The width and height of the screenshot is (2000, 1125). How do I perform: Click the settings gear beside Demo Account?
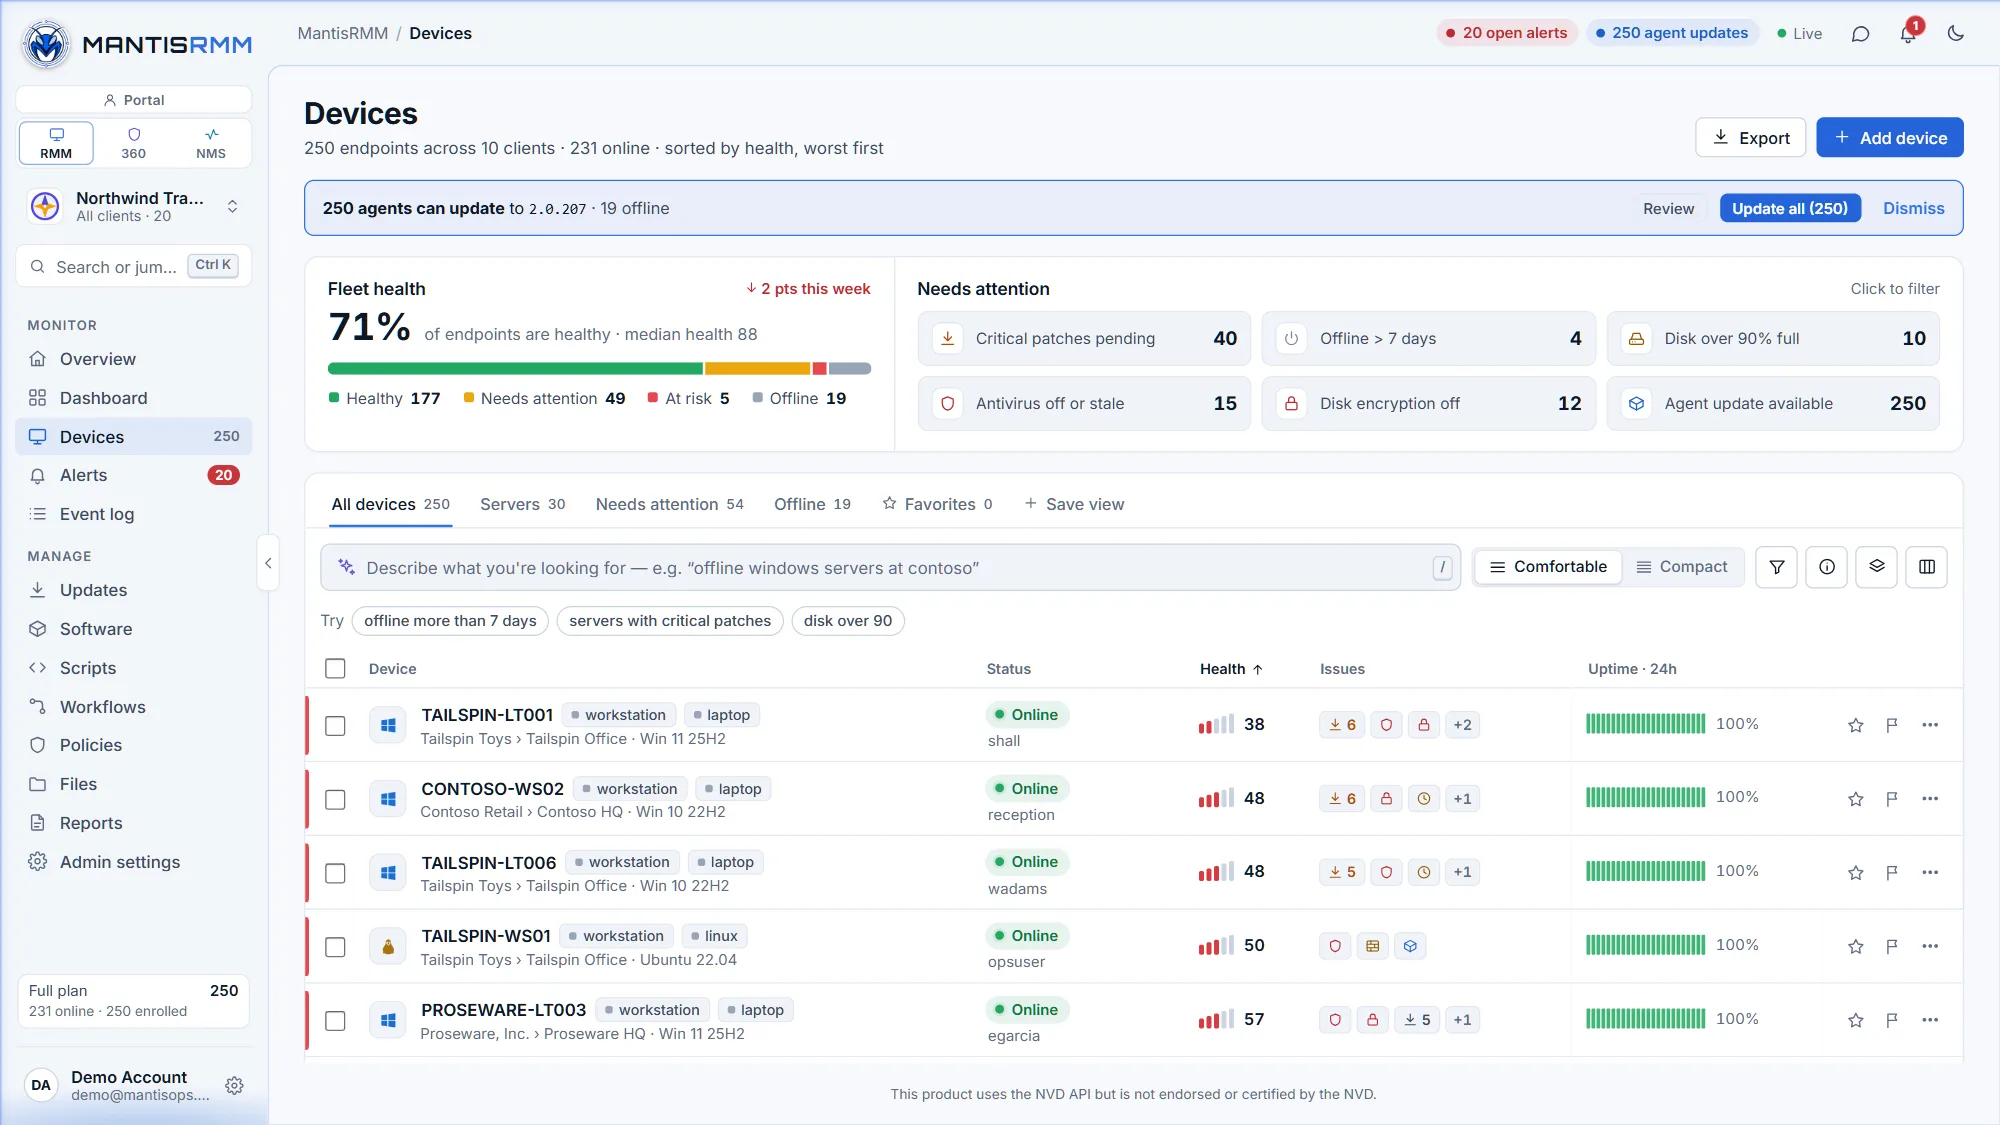(x=235, y=1085)
